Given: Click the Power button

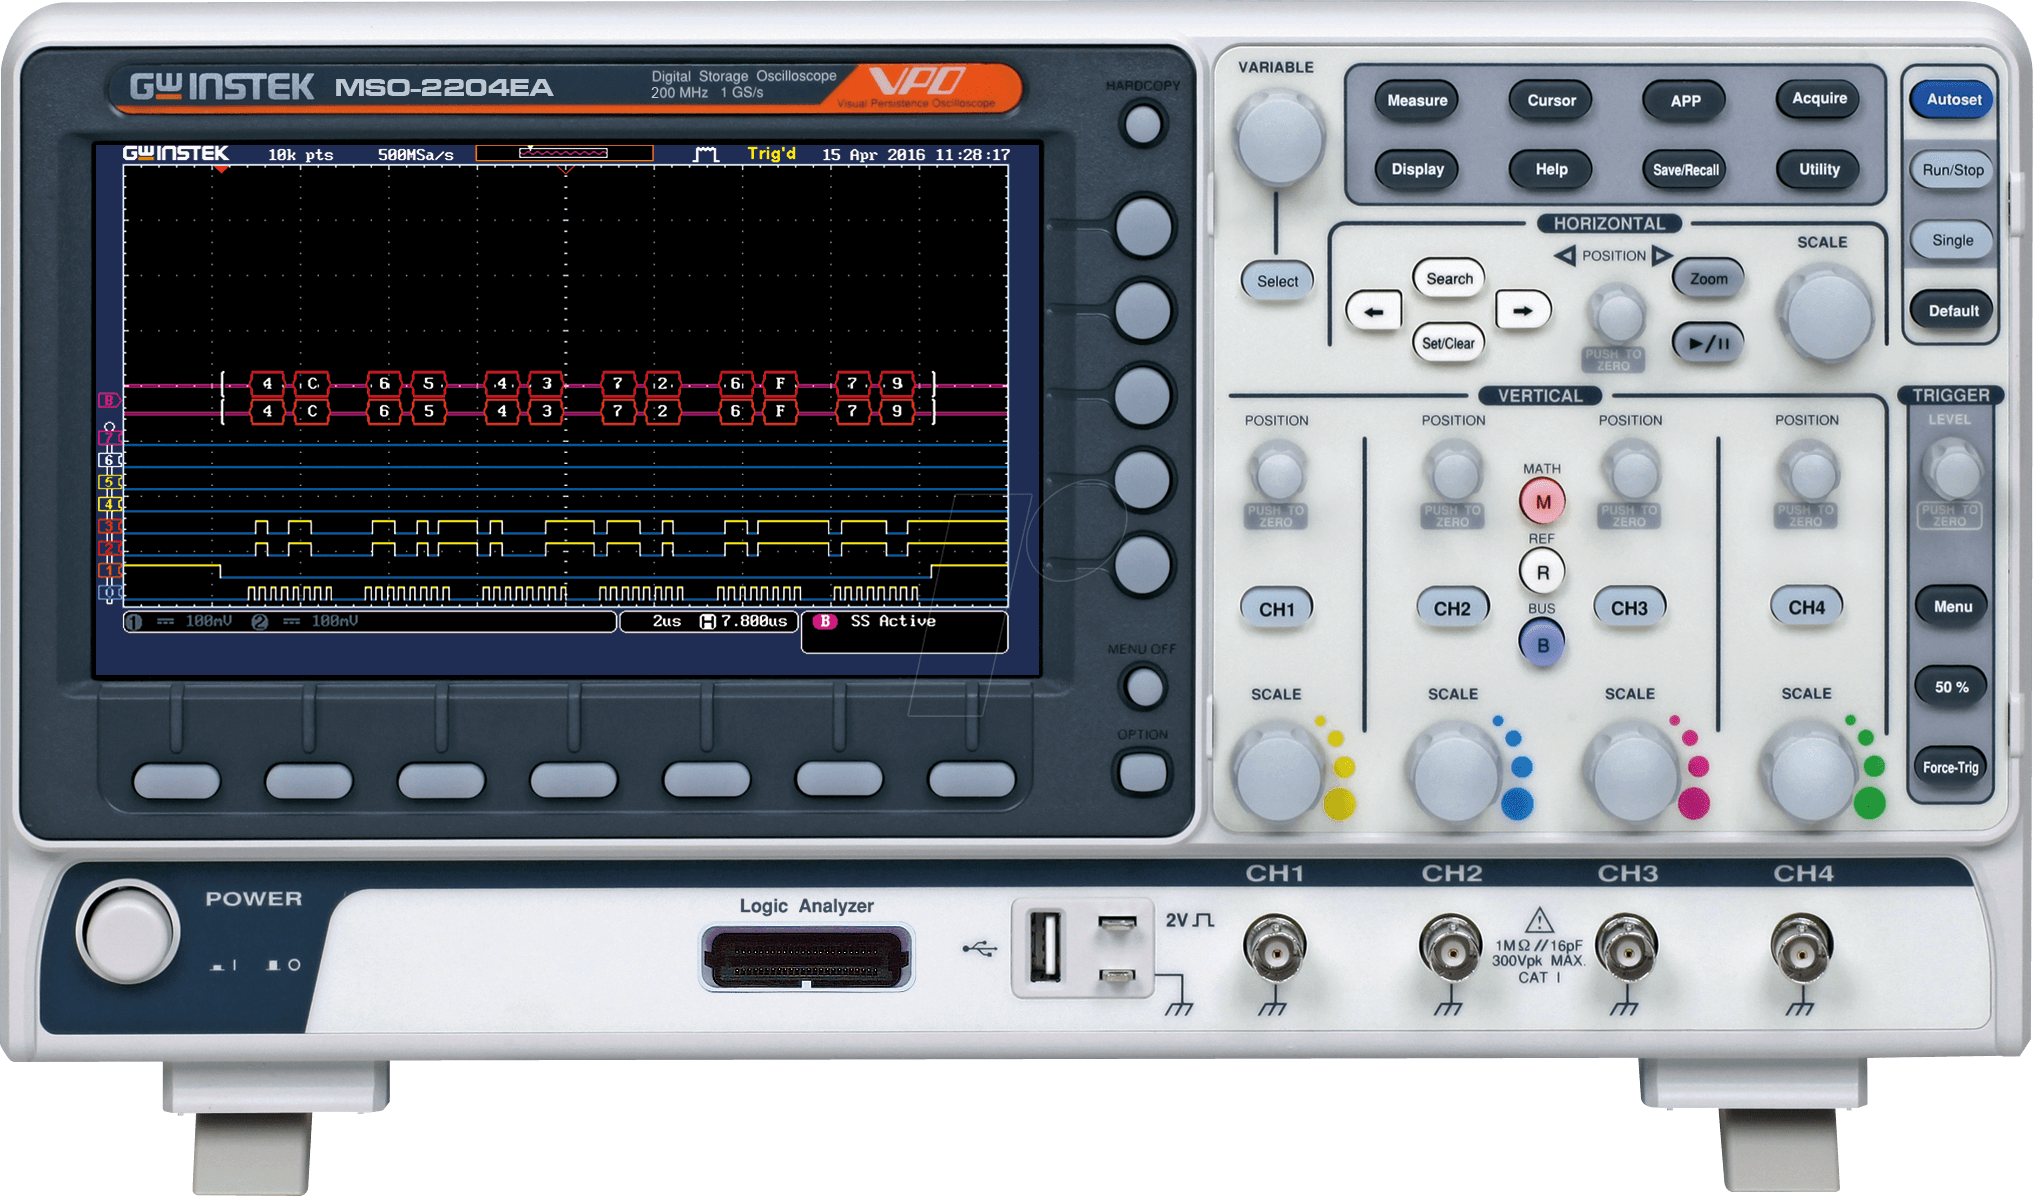Looking at the screenshot, I should click(x=127, y=931).
